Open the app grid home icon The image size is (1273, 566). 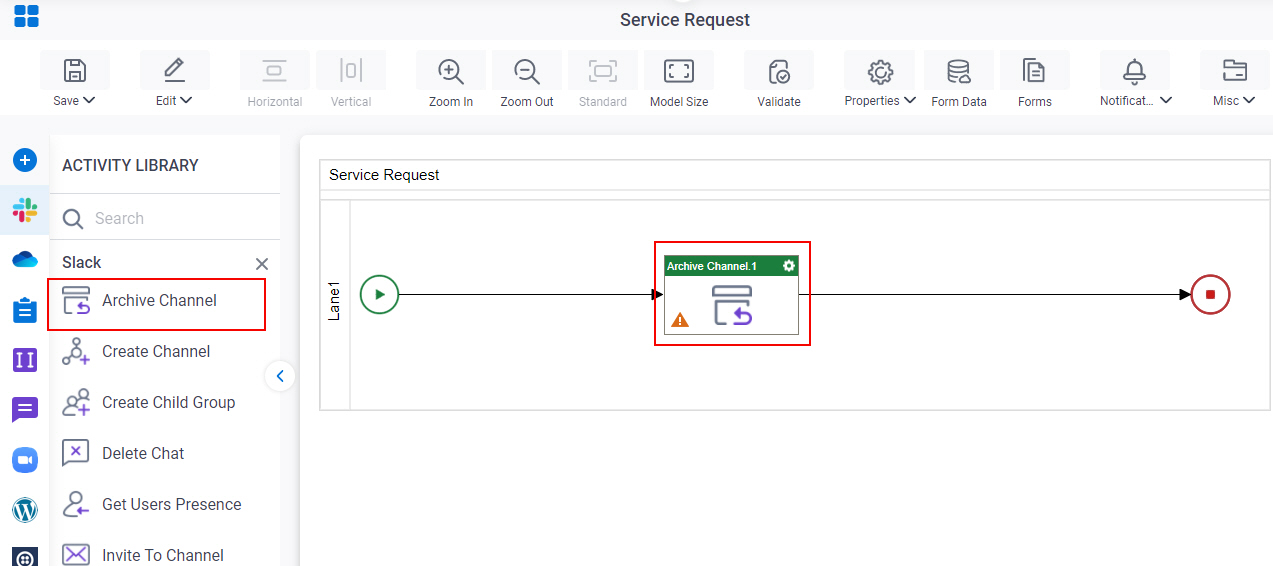26,16
